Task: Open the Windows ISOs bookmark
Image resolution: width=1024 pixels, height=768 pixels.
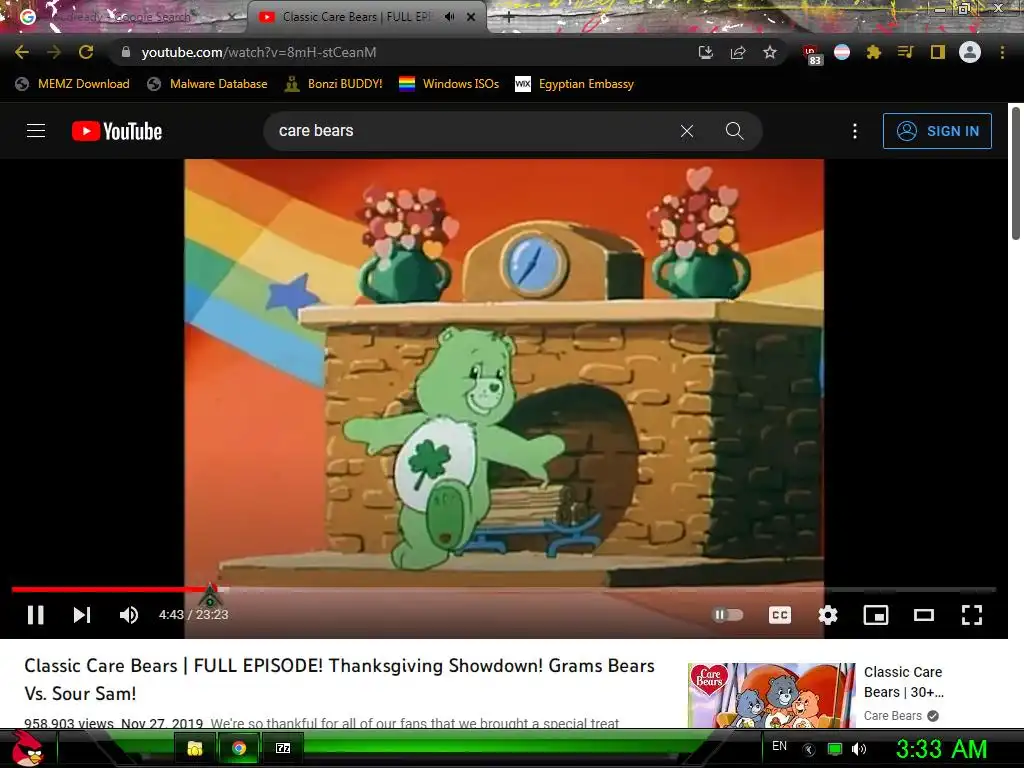Action: click(x=449, y=84)
